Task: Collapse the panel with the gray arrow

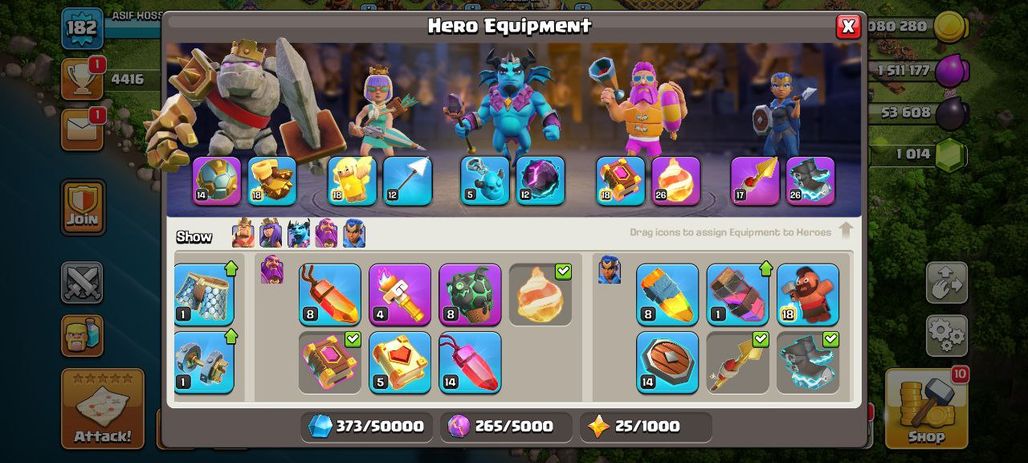Action: [x=846, y=230]
